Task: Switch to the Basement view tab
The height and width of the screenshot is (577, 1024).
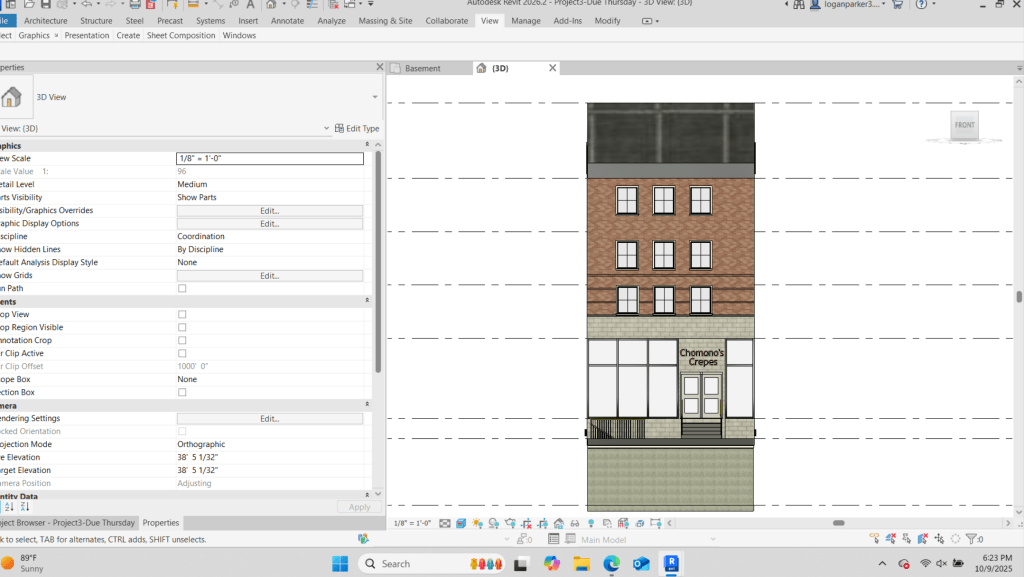Action: [x=423, y=68]
